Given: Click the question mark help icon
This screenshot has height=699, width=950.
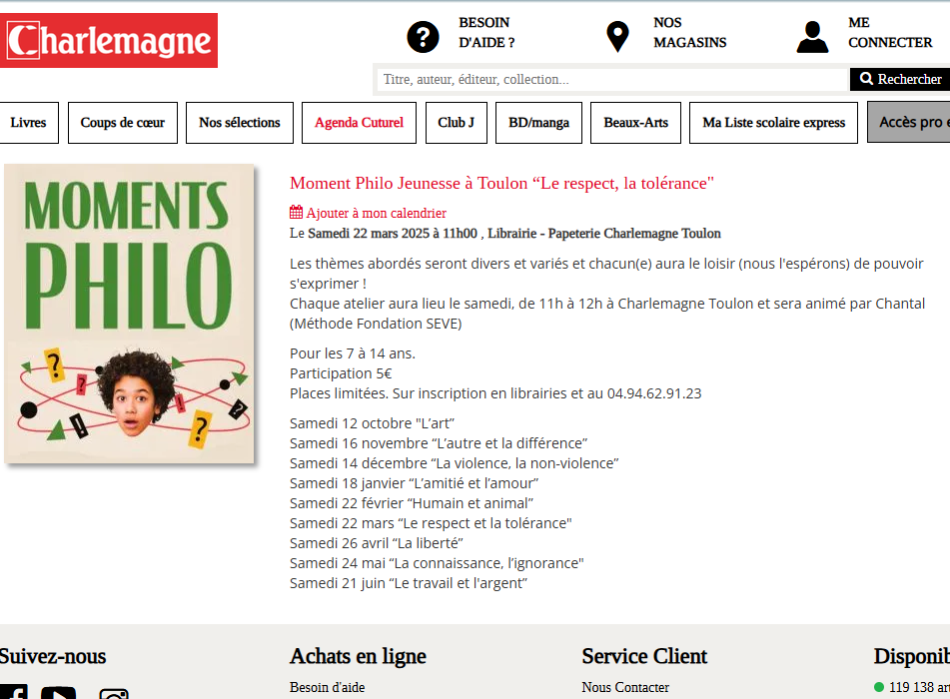Looking at the screenshot, I should (x=423, y=37).
